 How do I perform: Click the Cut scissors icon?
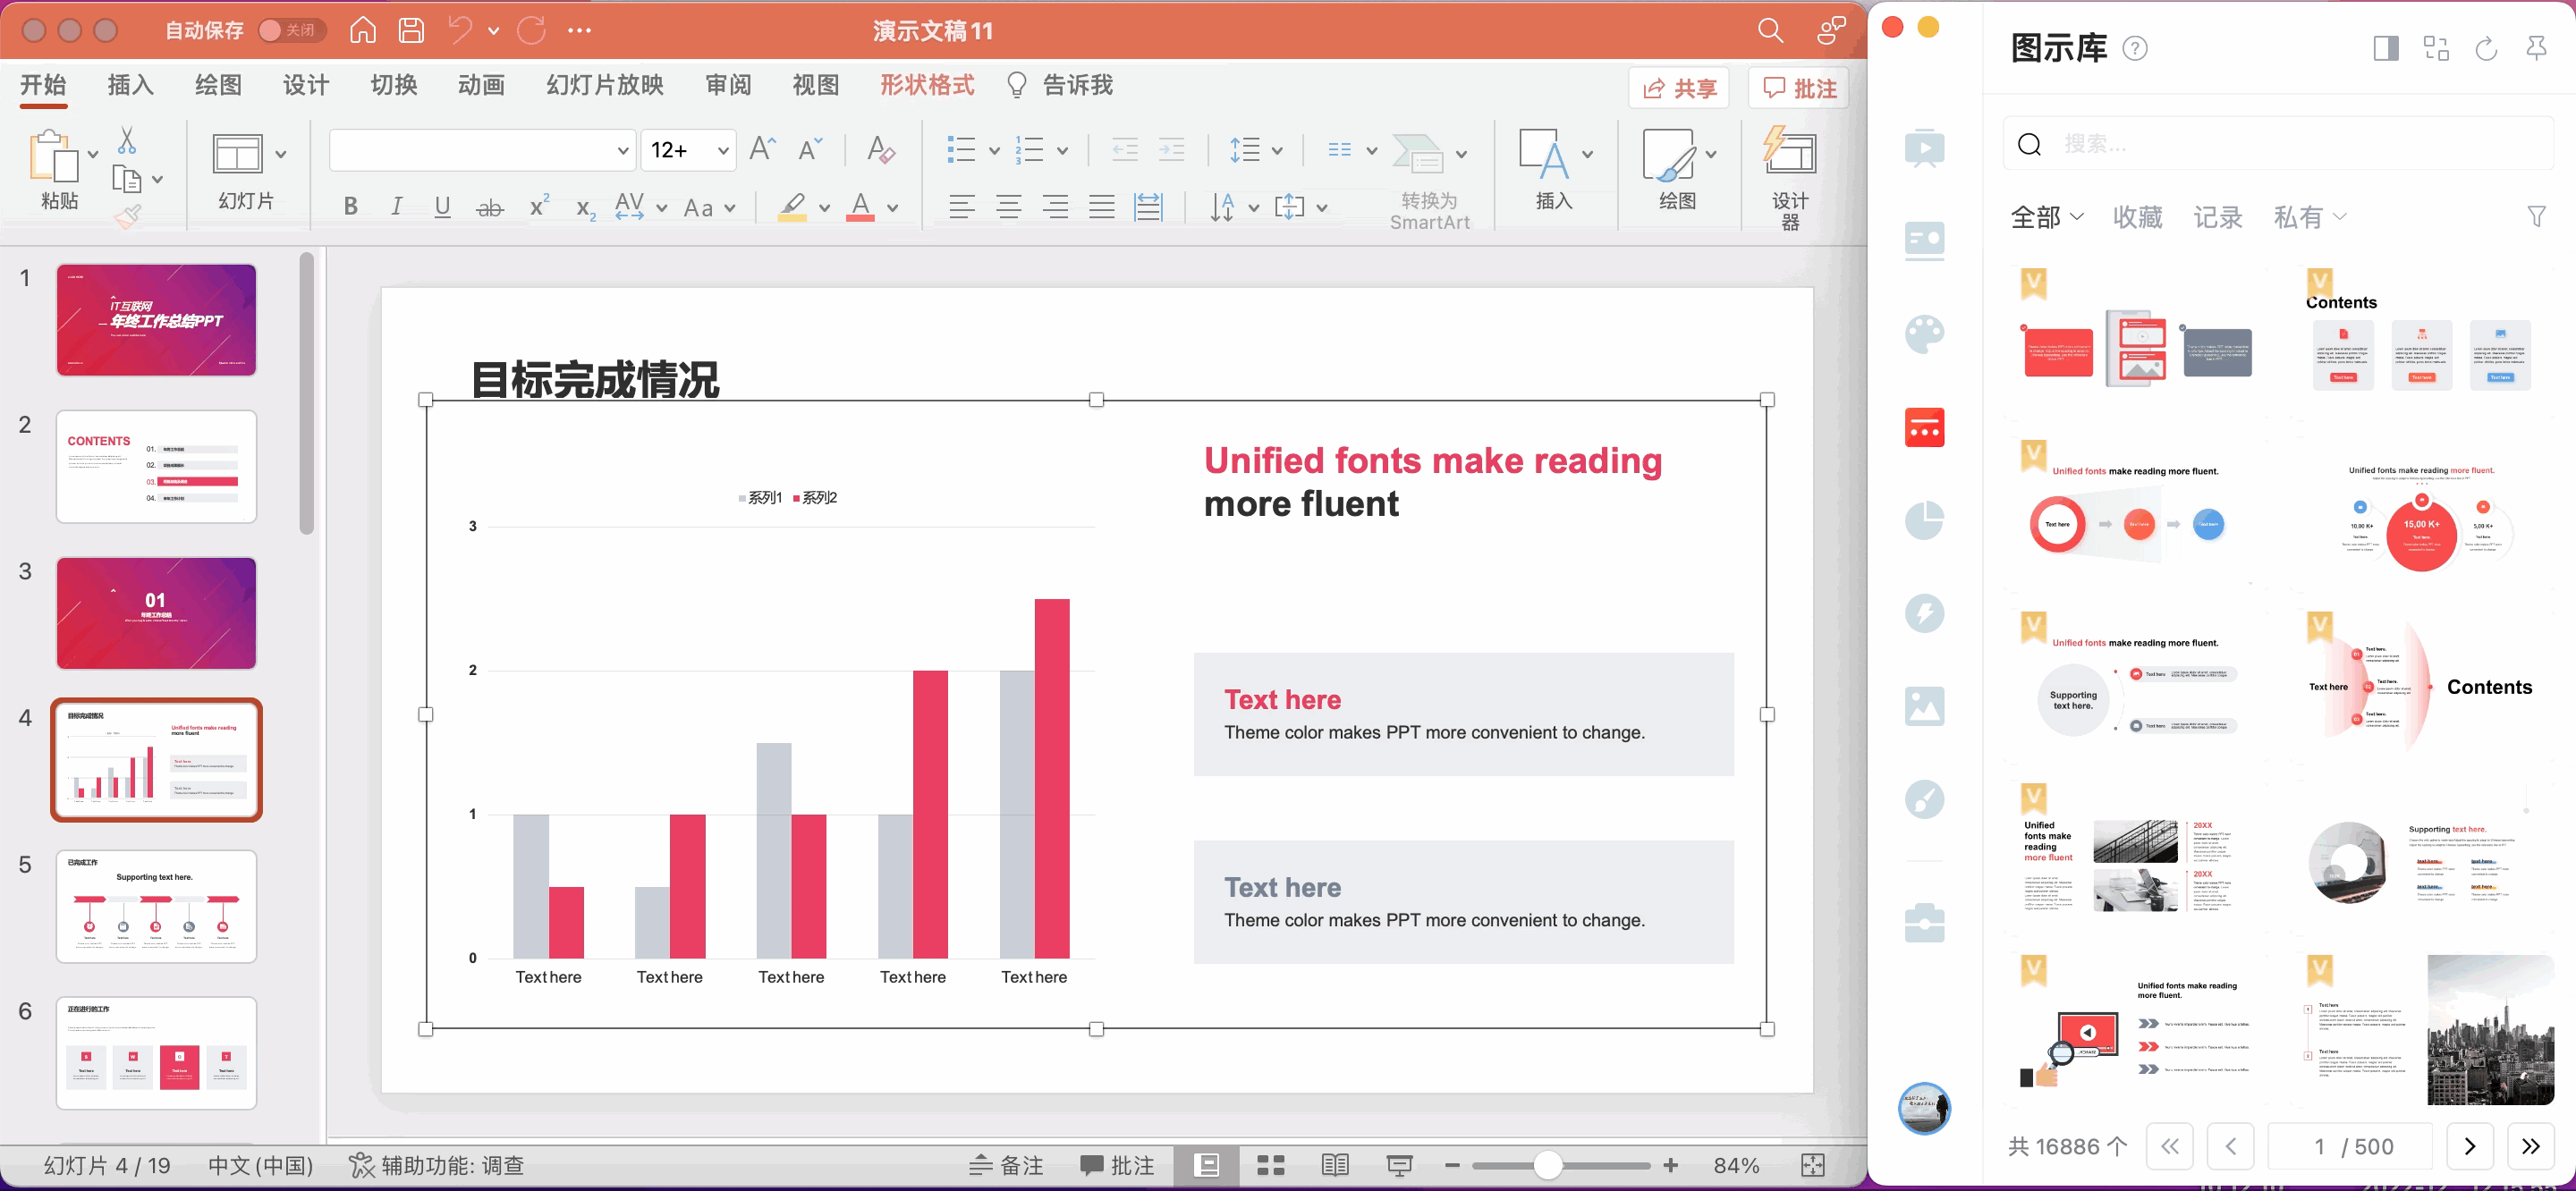pos(127,141)
